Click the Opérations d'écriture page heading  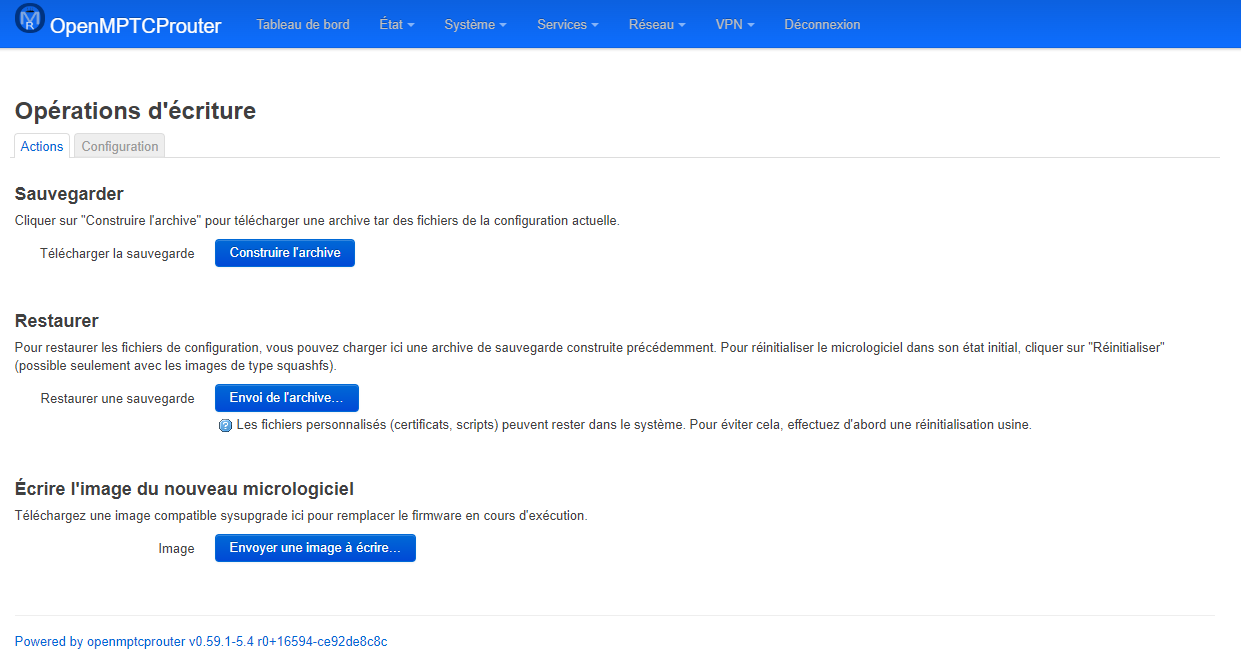pos(135,111)
